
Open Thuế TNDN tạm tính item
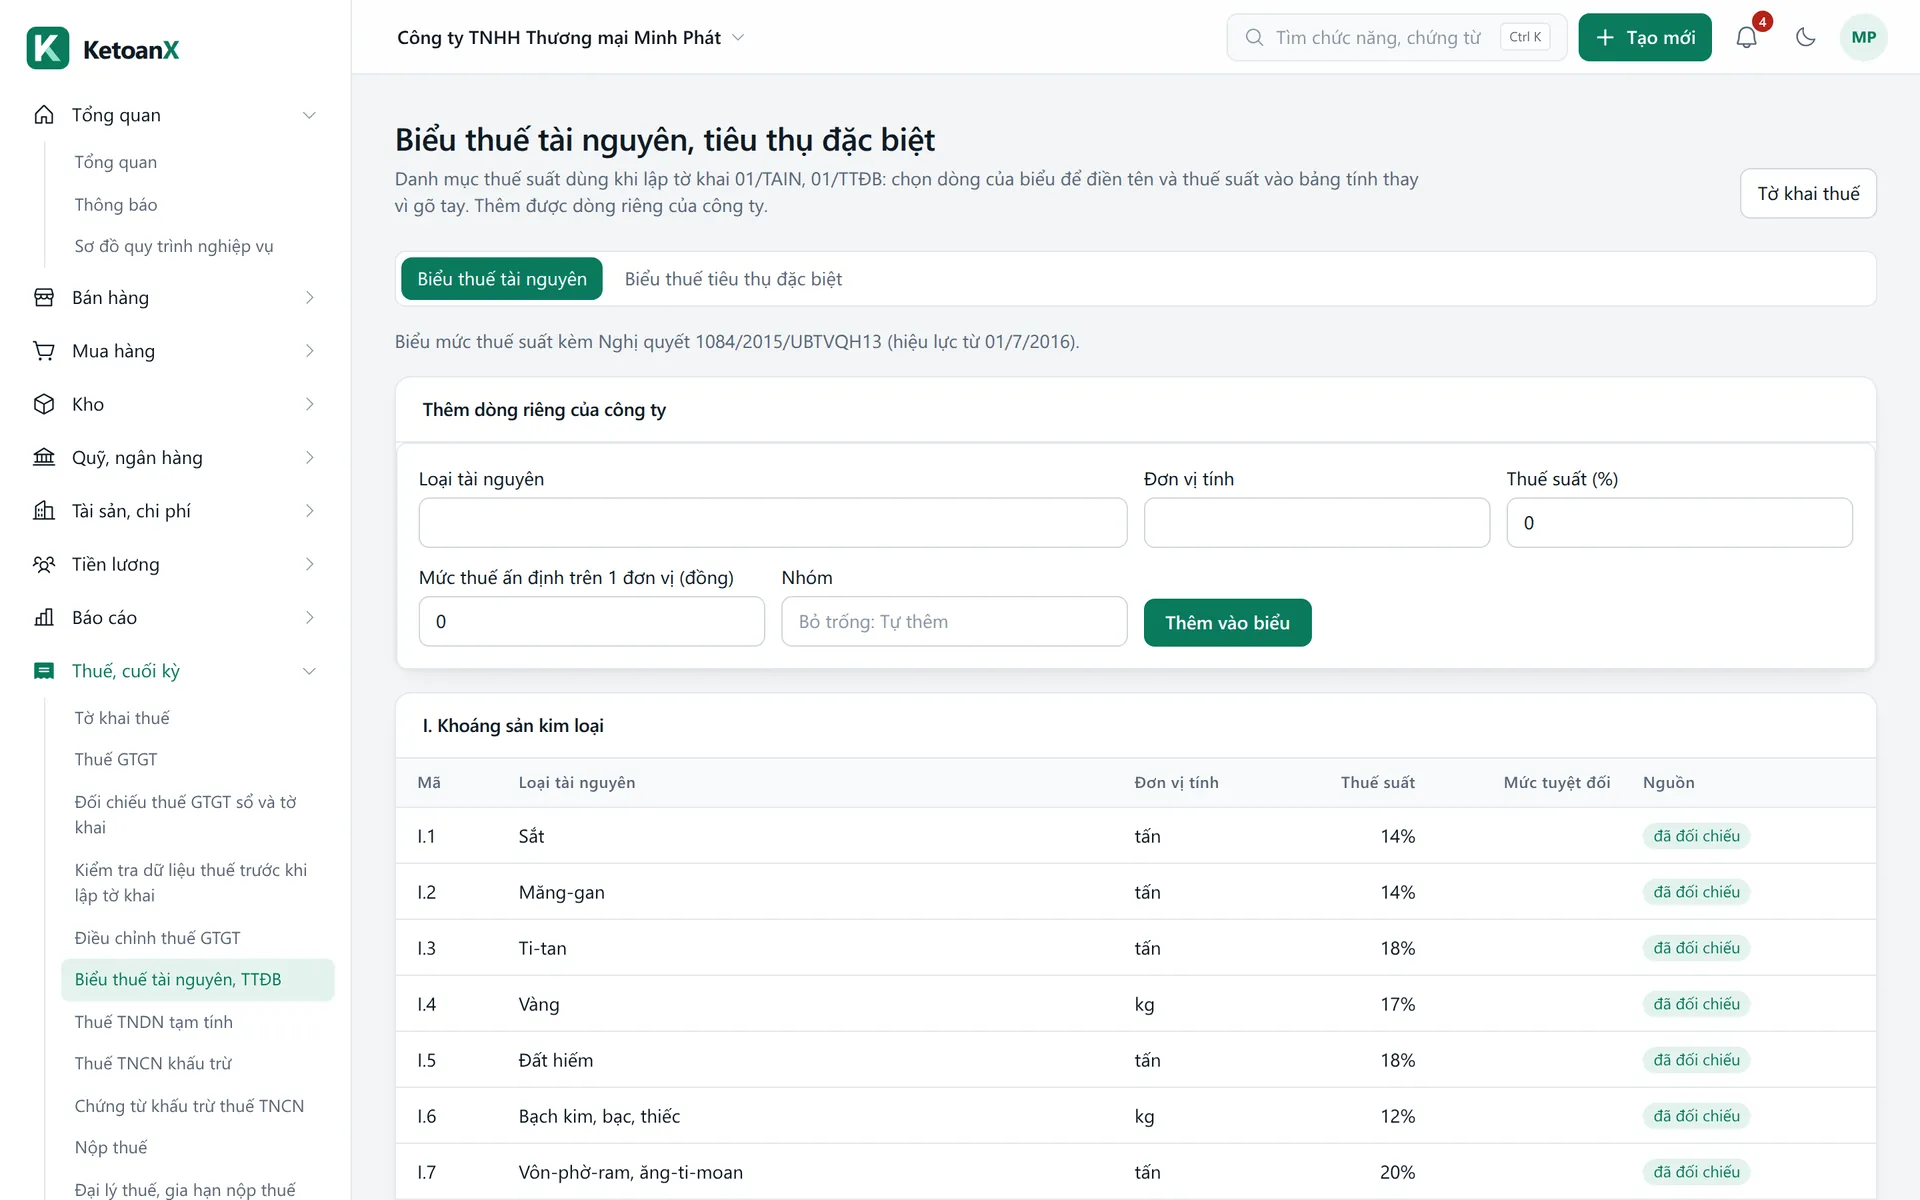click(x=153, y=1022)
